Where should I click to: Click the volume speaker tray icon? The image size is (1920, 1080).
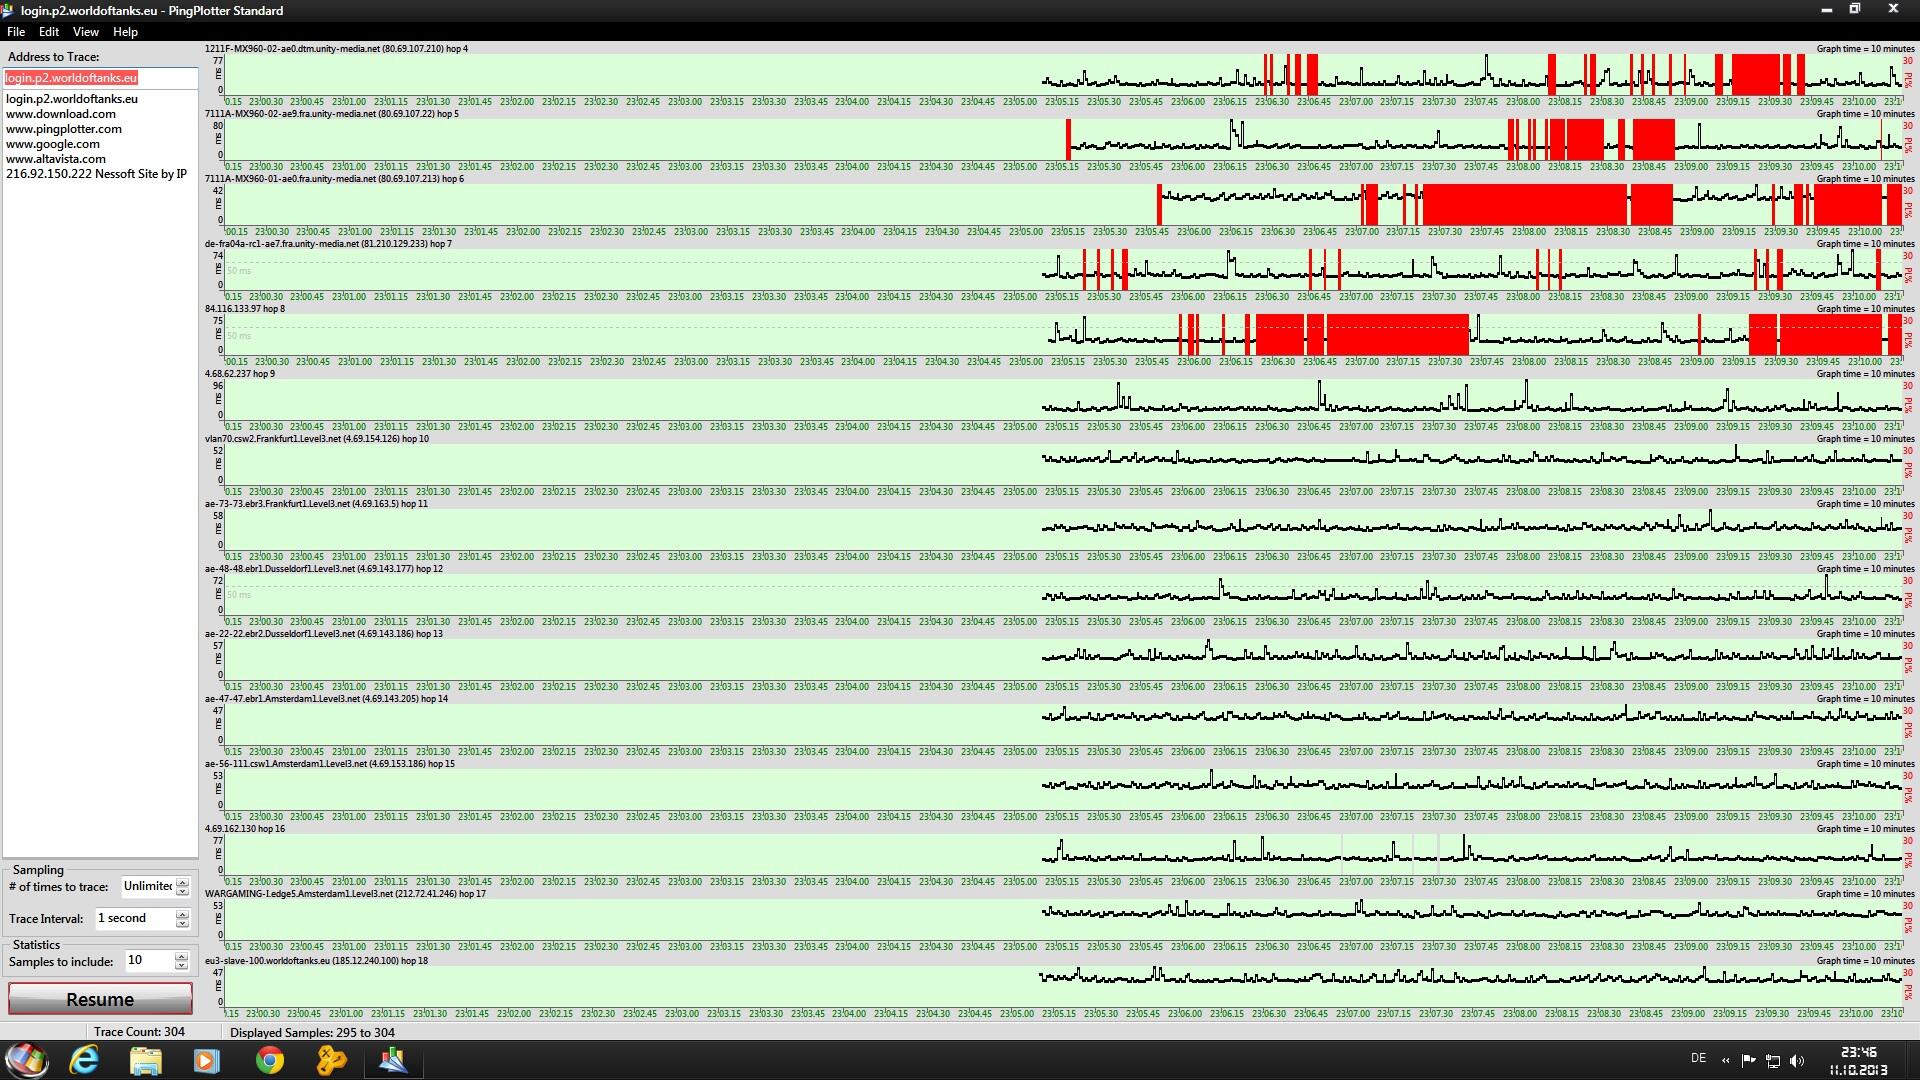coord(1797,1060)
